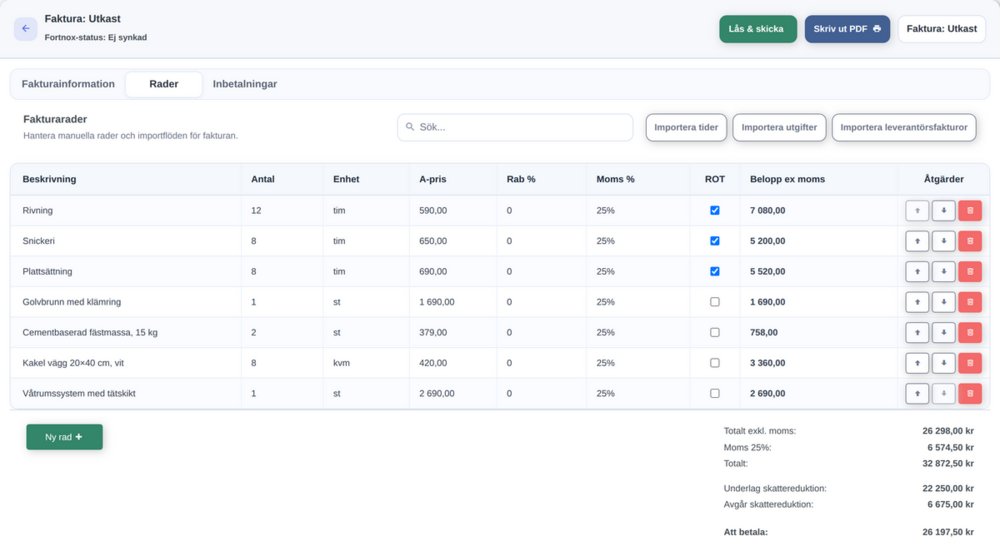Move Snickeri row up
The image size is (1000, 551).
click(917, 241)
